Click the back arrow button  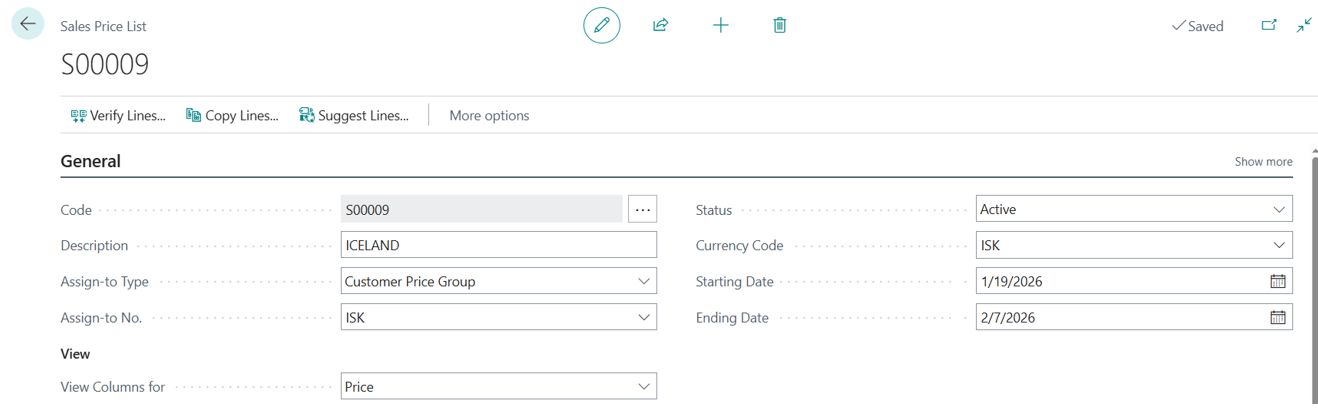(x=28, y=24)
